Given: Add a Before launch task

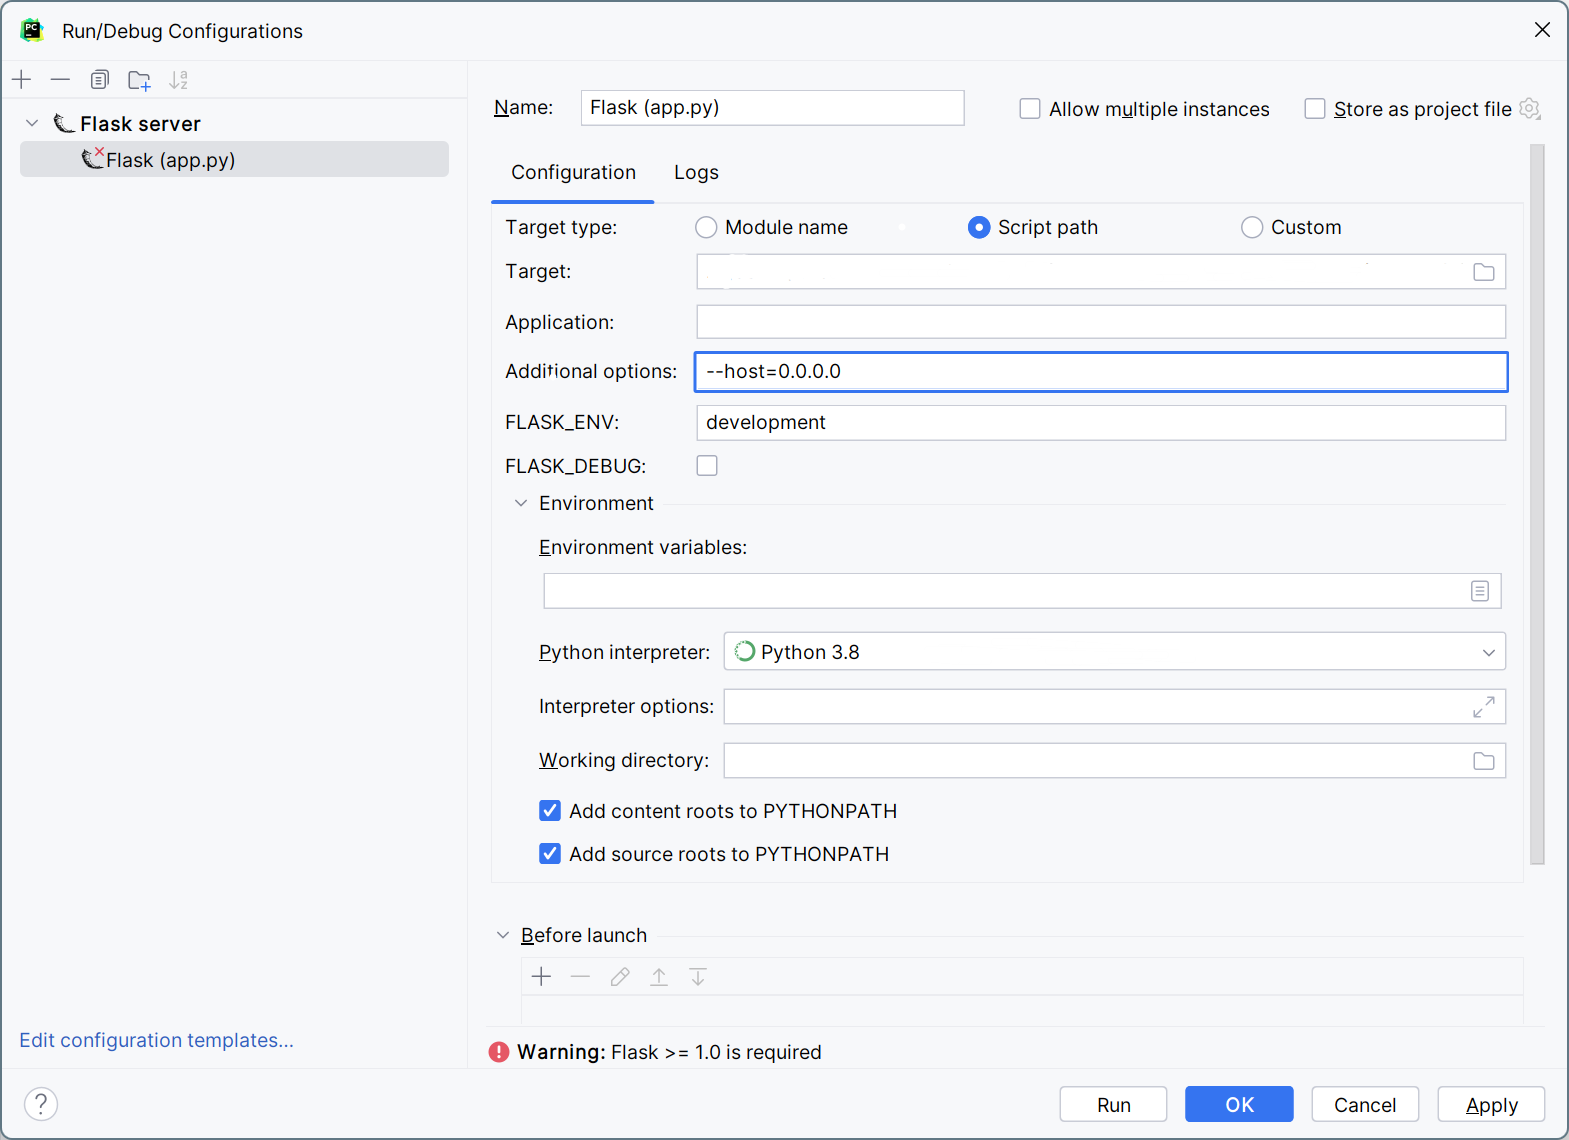Looking at the screenshot, I should pyautogui.click(x=541, y=977).
